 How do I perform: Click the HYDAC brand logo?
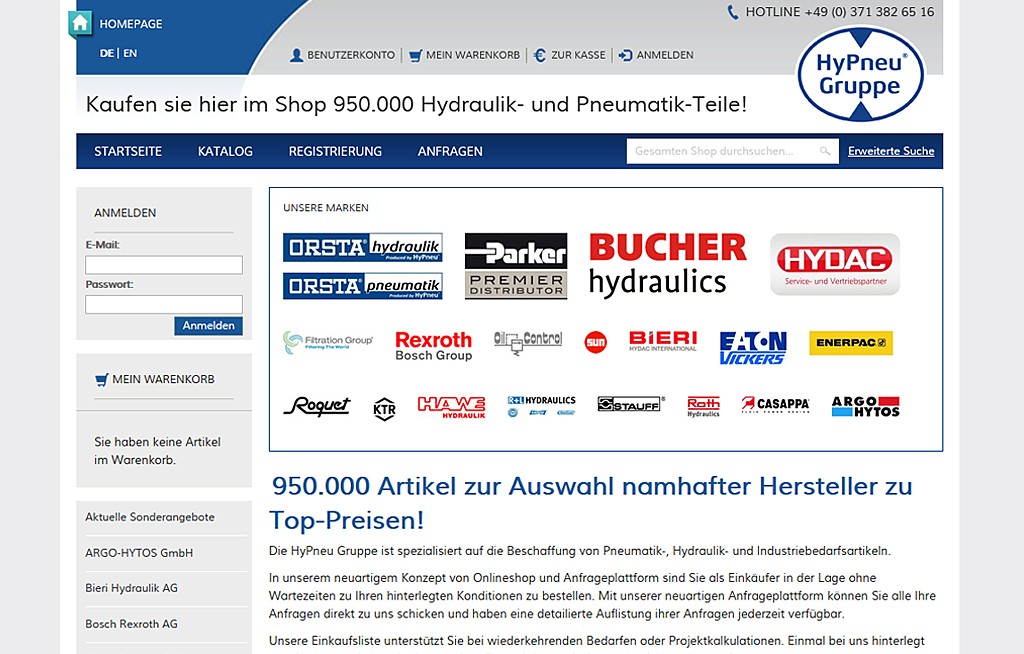(835, 264)
